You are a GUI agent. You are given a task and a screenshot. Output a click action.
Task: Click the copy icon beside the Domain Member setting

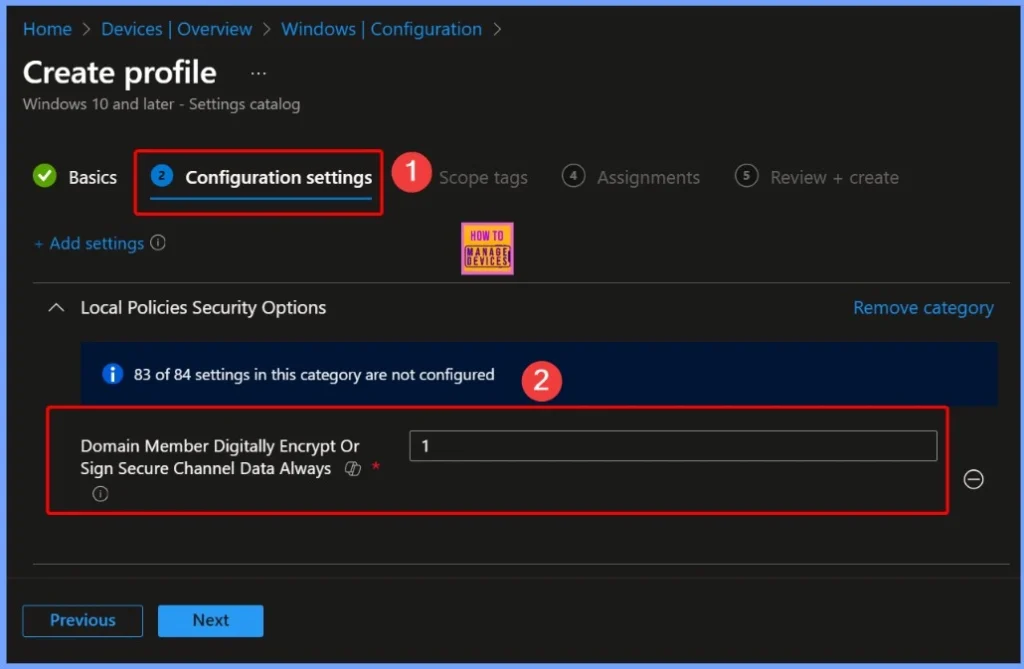(x=352, y=467)
